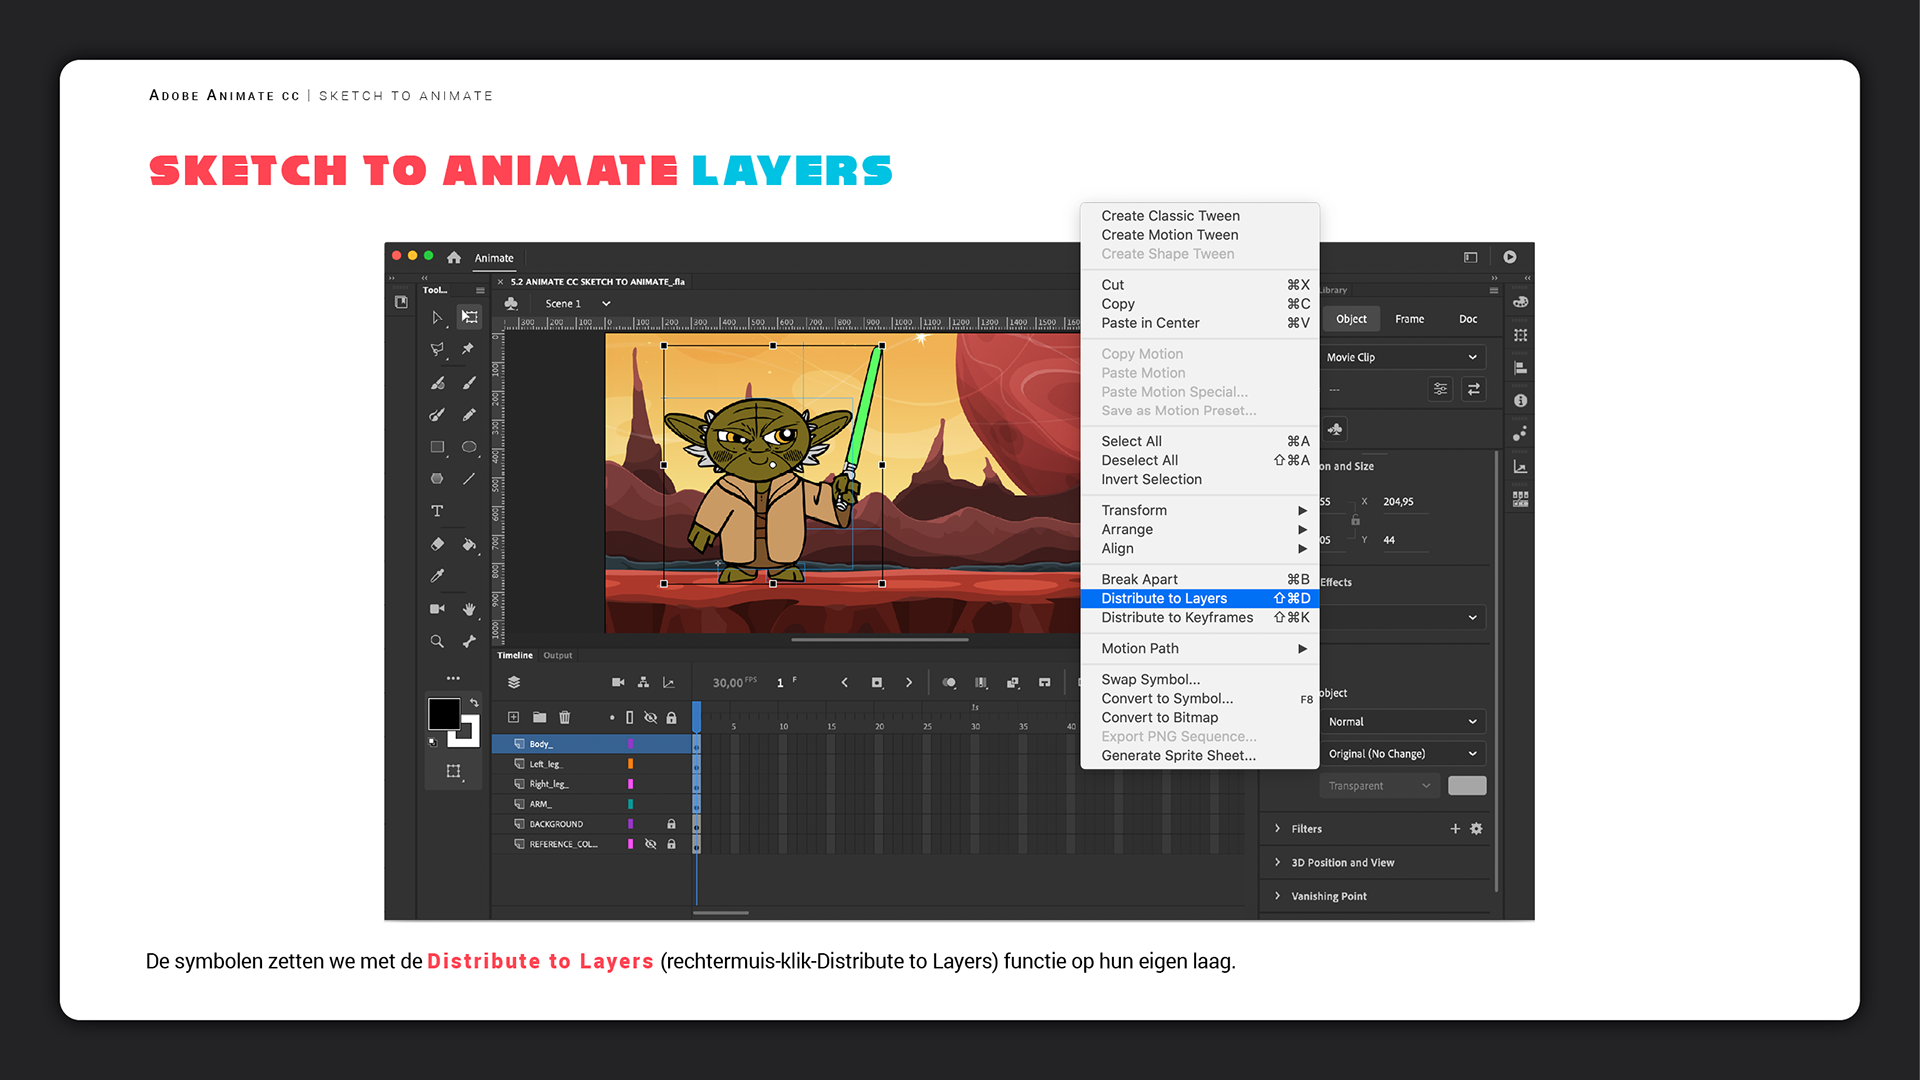Image resolution: width=1920 pixels, height=1080 pixels.
Task: Choose Distribute to Layers from context menu
Action: click(1164, 598)
